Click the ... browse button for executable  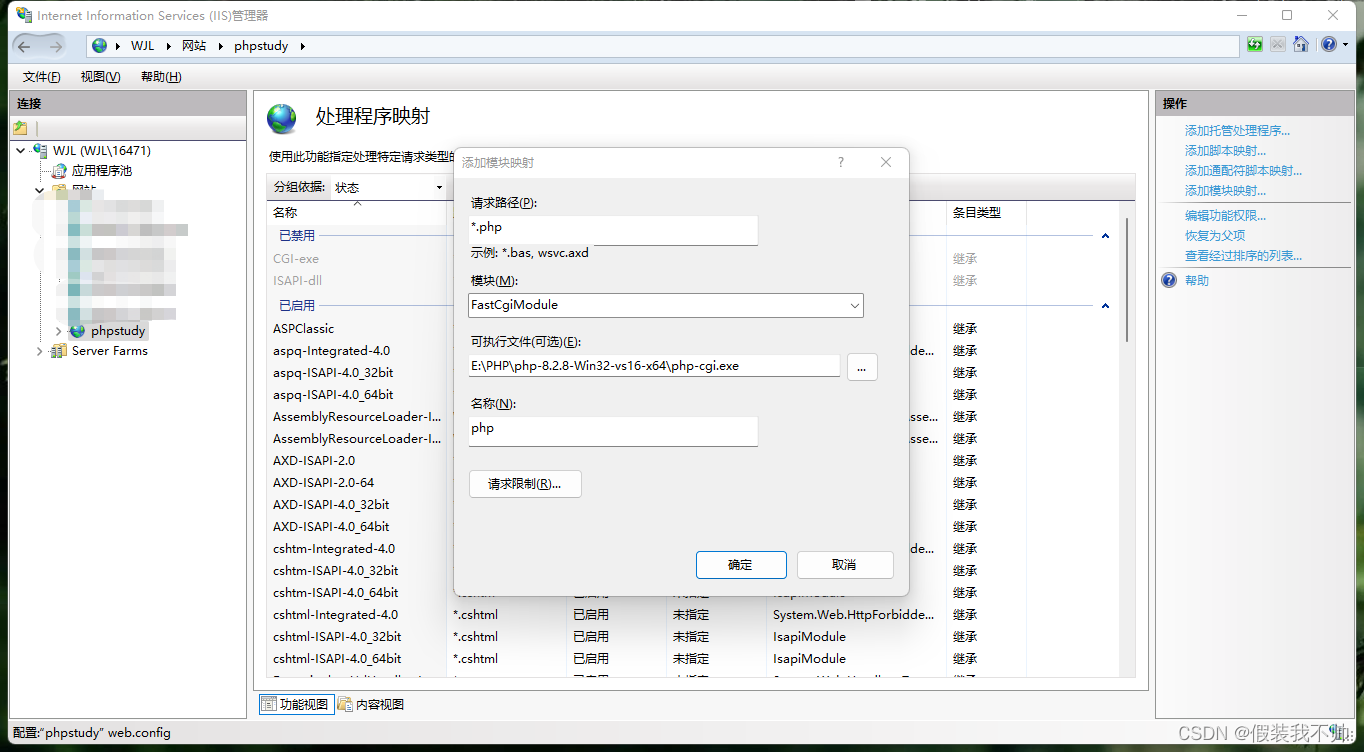pos(862,367)
